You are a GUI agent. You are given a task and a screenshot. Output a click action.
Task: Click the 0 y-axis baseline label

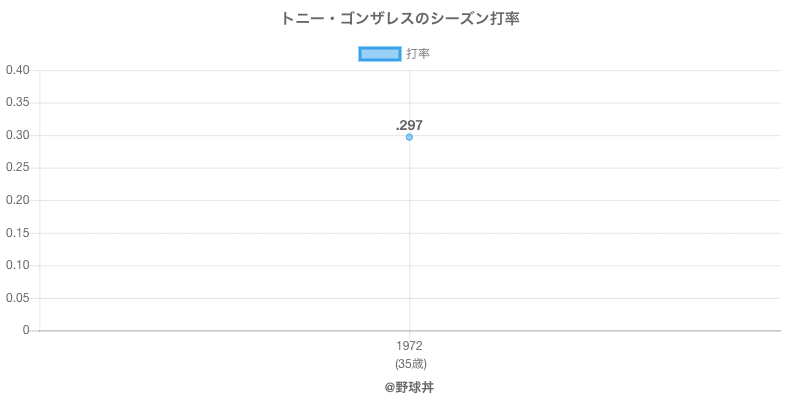click(x=26, y=331)
